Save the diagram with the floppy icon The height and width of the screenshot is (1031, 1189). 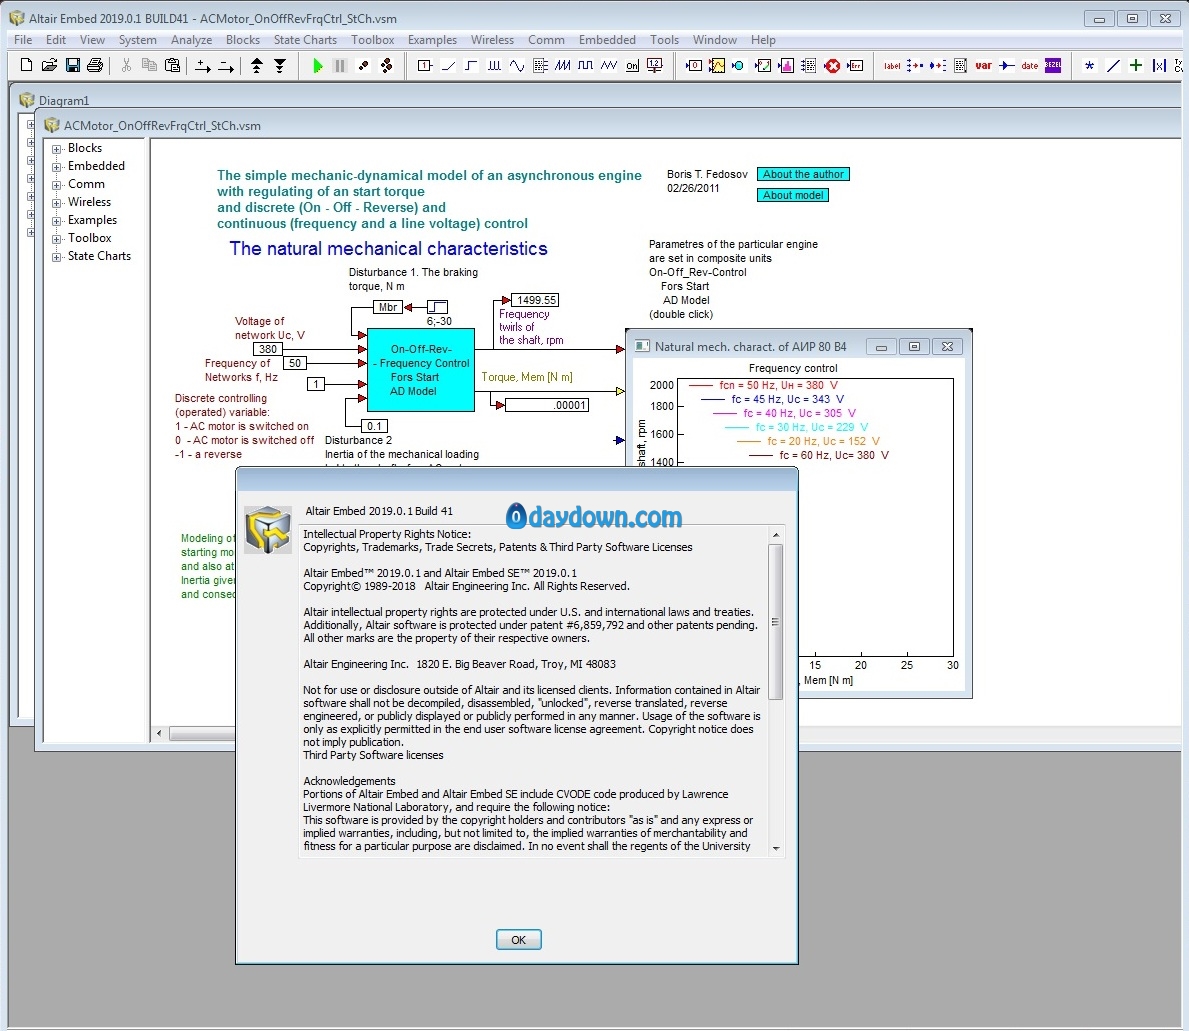tap(73, 65)
